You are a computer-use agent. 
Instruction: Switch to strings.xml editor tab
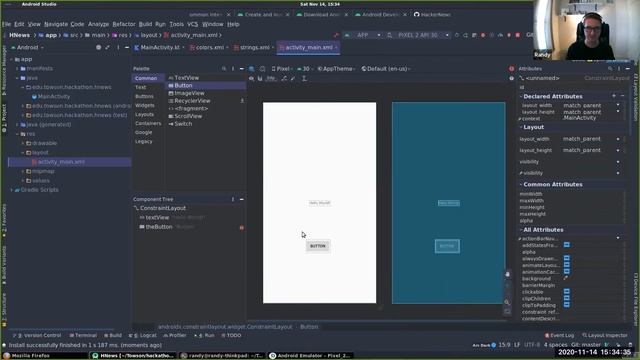click(253, 47)
